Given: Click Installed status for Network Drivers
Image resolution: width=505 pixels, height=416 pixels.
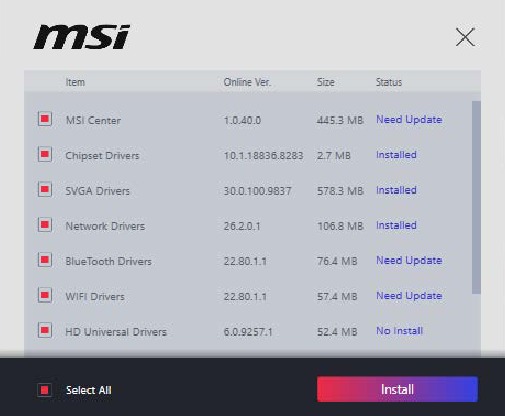Looking at the screenshot, I should click(x=396, y=225).
